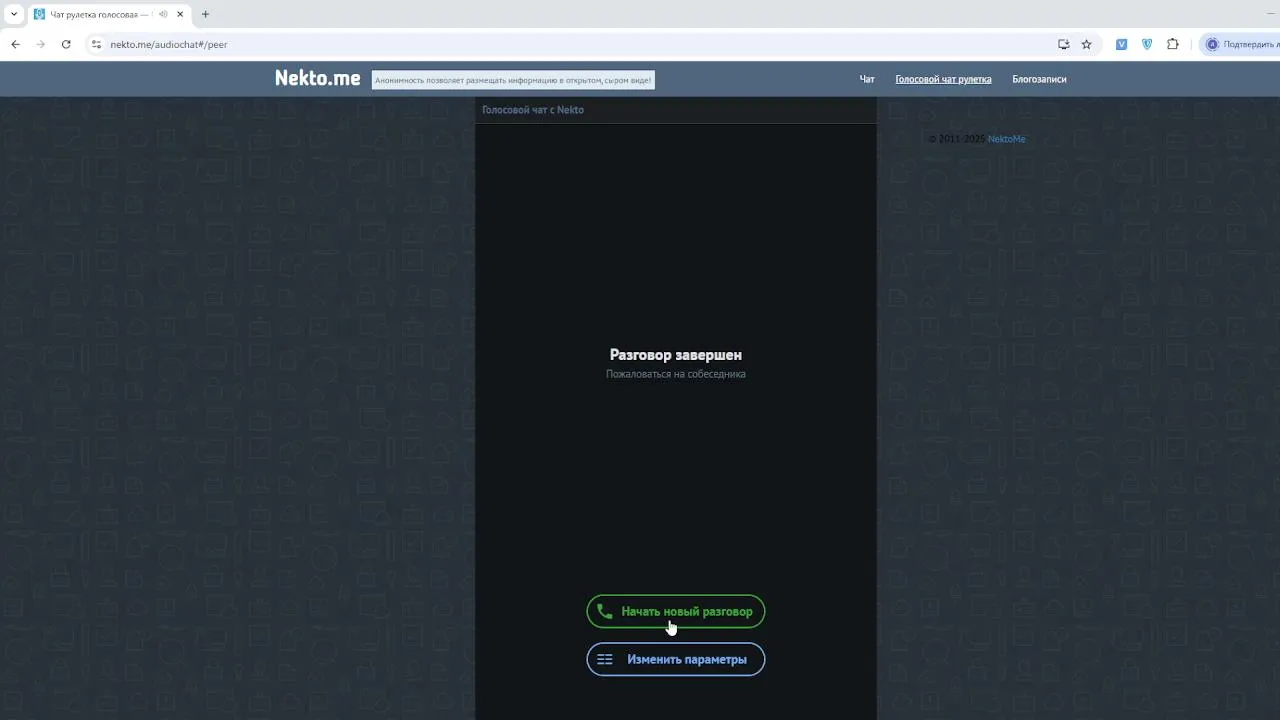Click the Nekto.me logo
The width and height of the screenshot is (1280, 720).
click(x=318, y=78)
